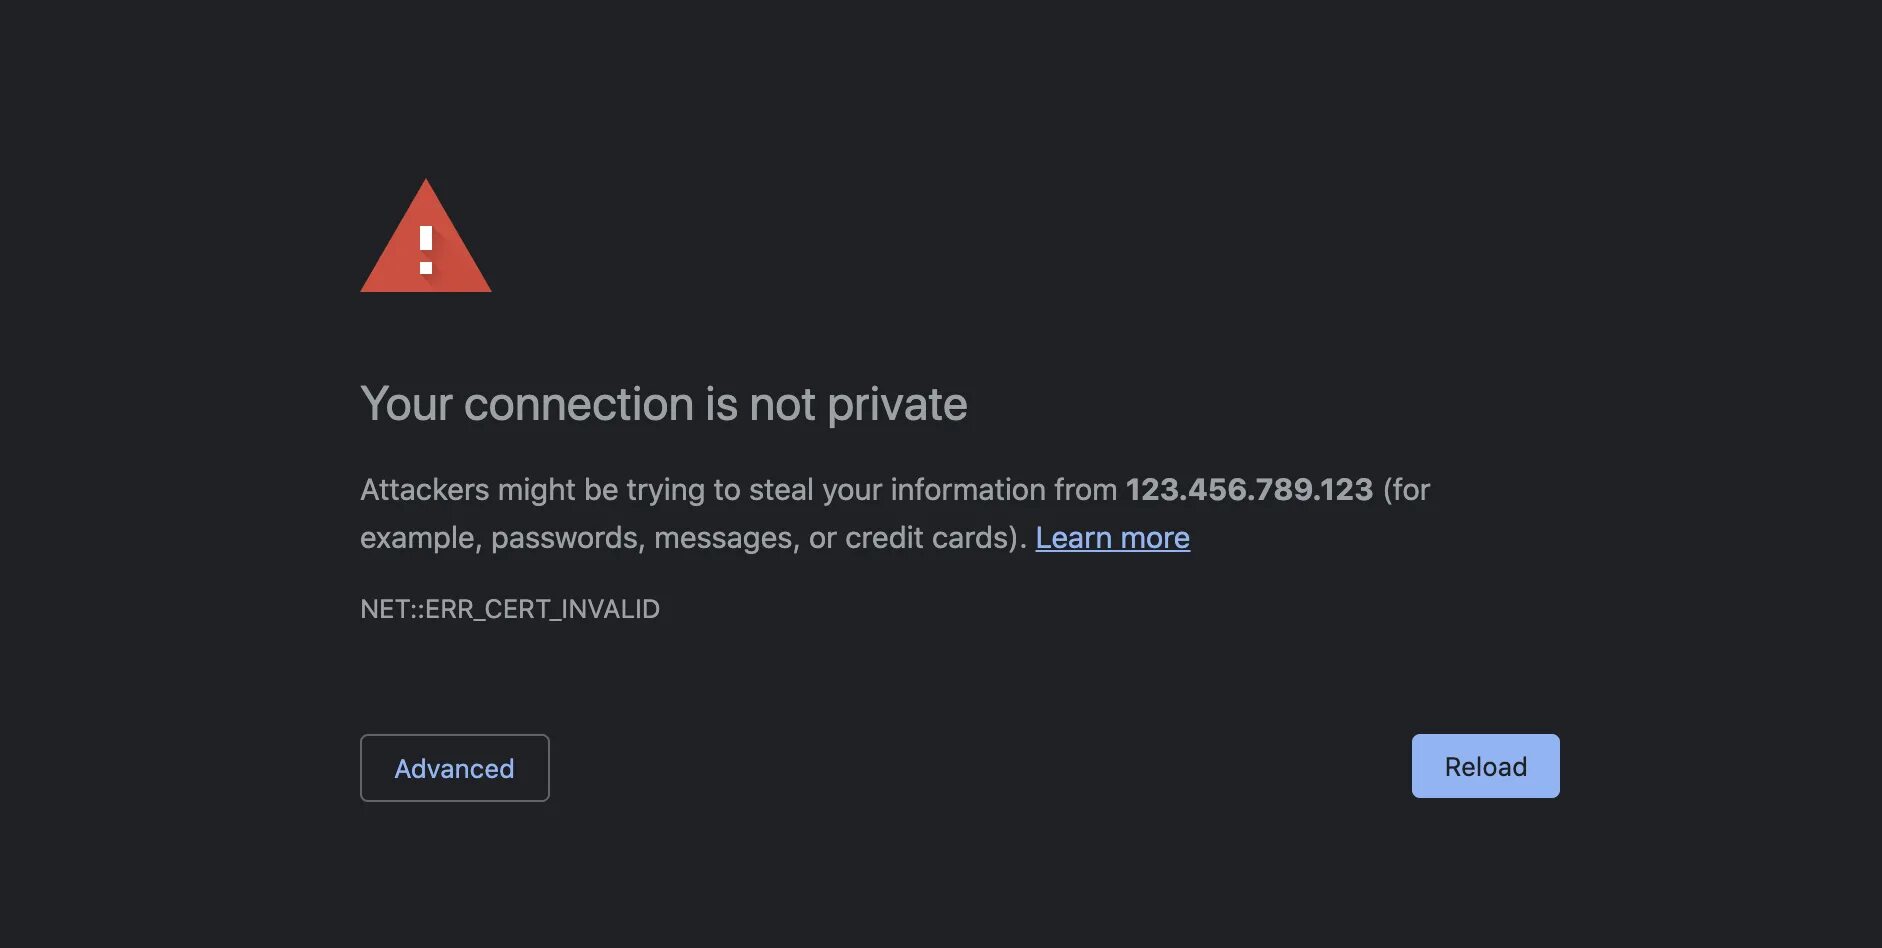This screenshot has height=948, width=1882.
Task: Open the Learn more link
Action: 1112,538
